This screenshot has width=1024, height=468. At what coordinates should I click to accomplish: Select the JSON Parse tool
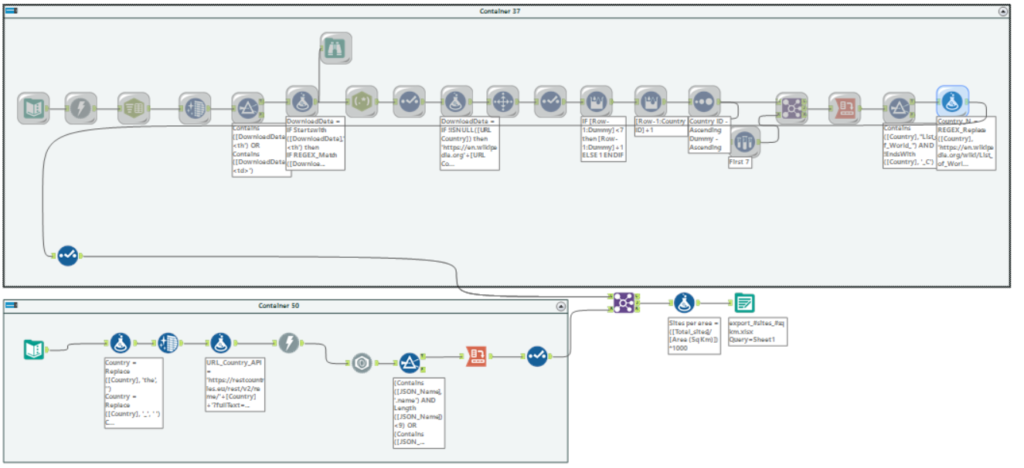tap(361, 363)
